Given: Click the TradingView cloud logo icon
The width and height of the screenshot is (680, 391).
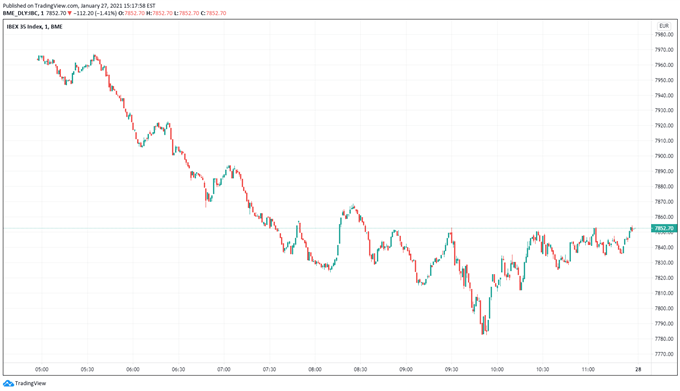Looking at the screenshot, I should coord(8,383).
